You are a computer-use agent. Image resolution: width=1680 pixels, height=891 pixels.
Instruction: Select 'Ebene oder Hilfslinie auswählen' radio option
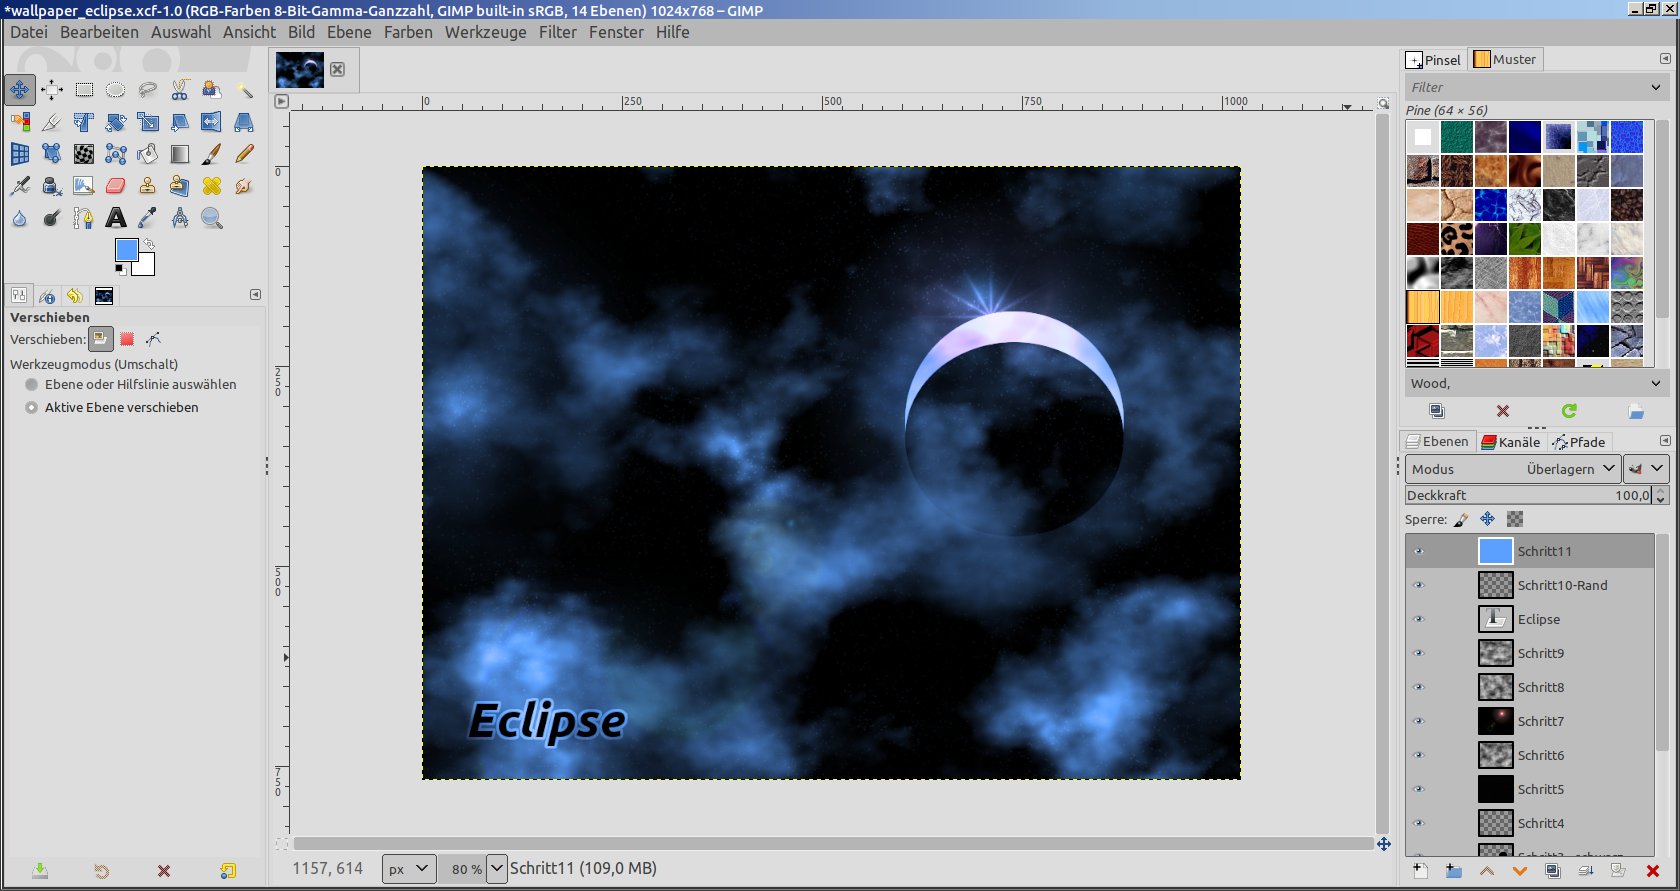[32, 384]
